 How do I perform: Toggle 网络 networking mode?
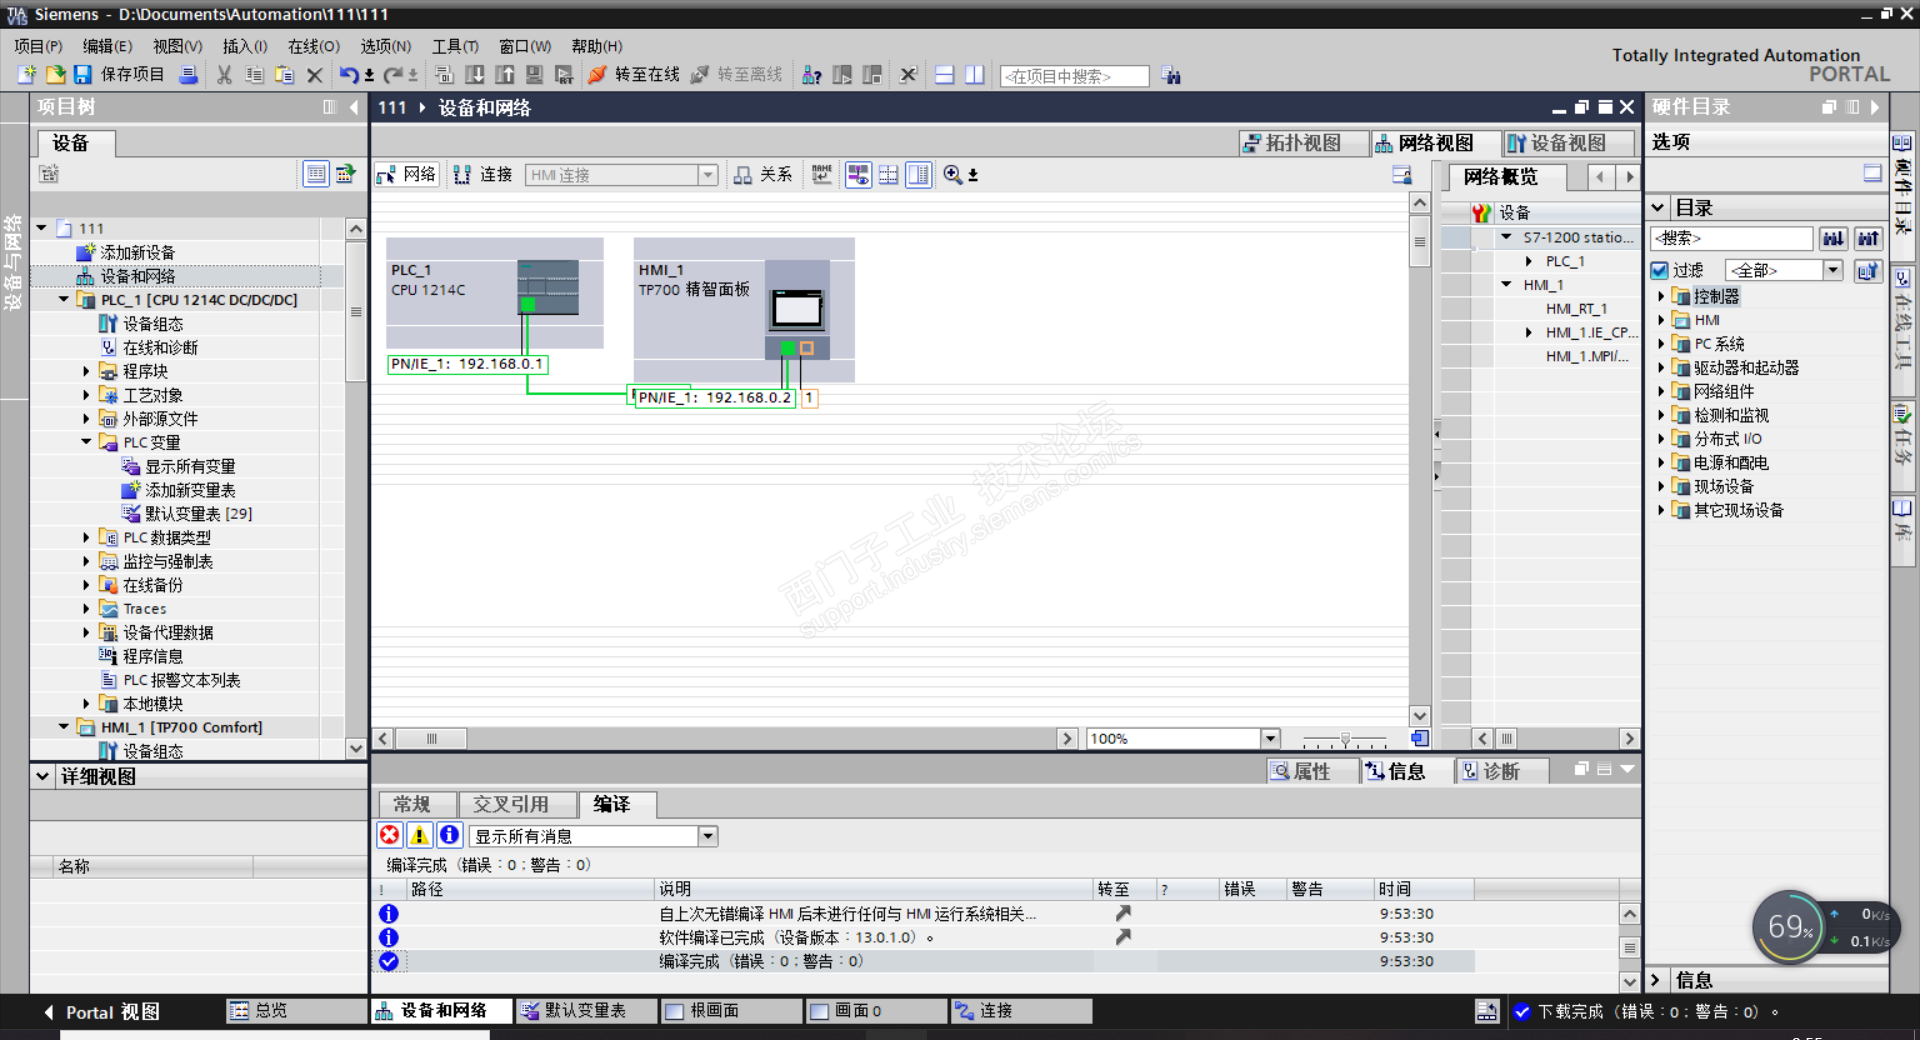coord(407,175)
